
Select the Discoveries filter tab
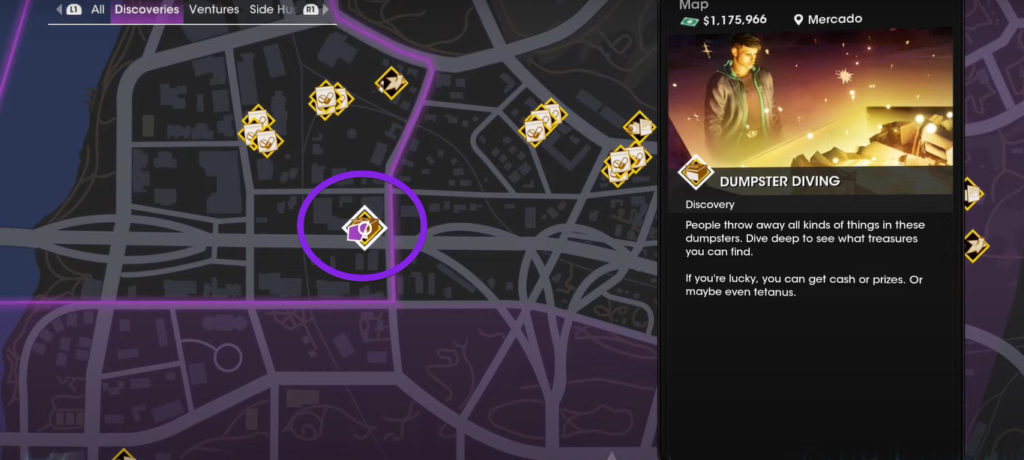coord(147,10)
